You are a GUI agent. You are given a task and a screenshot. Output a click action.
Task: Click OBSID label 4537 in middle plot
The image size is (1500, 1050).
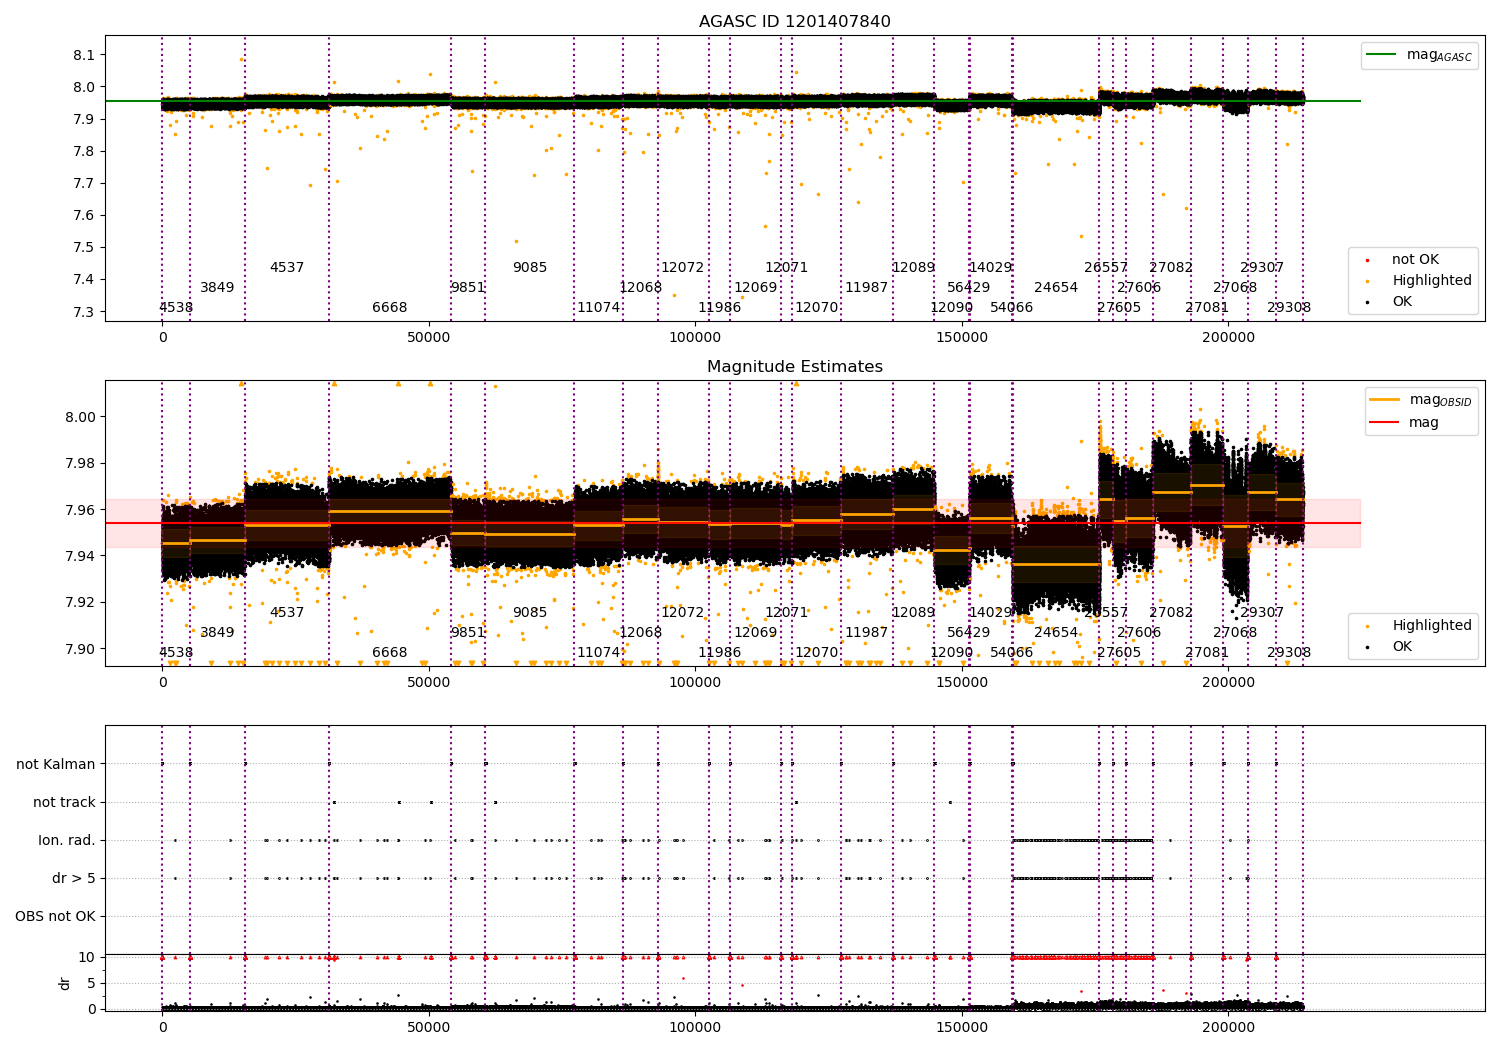(x=287, y=613)
